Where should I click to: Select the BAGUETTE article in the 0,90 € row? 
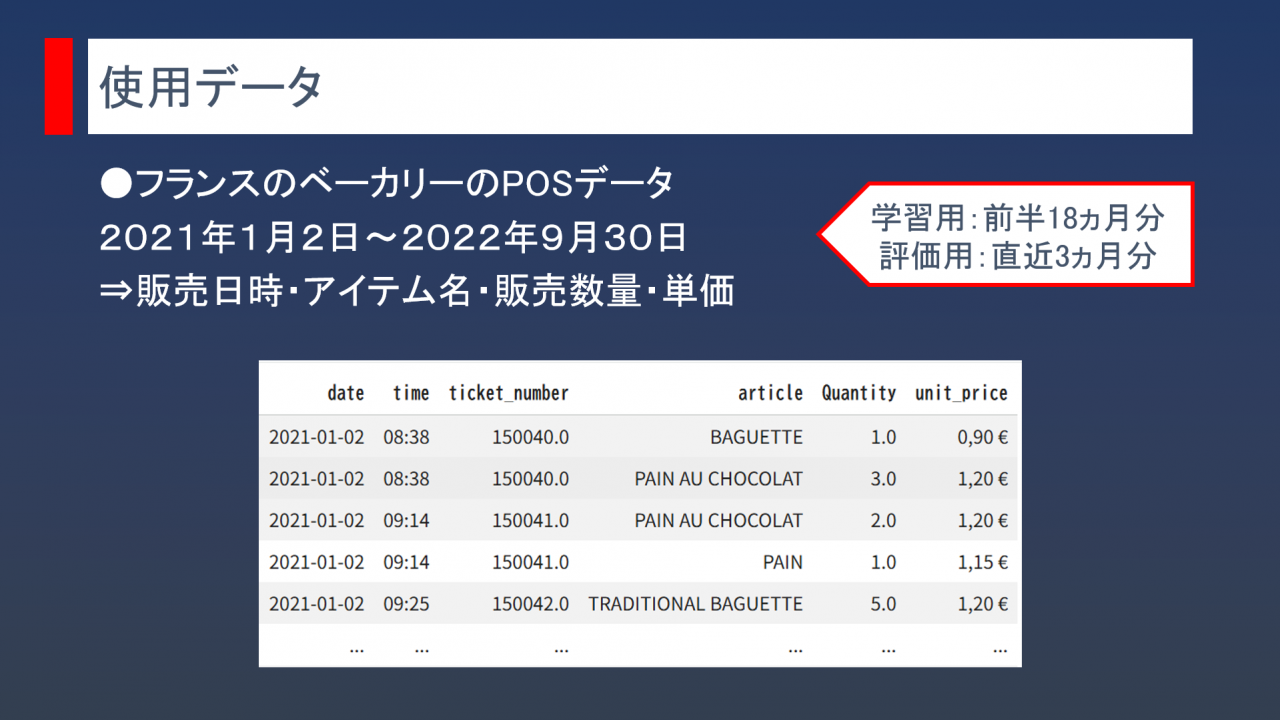click(x=756, y=437)
